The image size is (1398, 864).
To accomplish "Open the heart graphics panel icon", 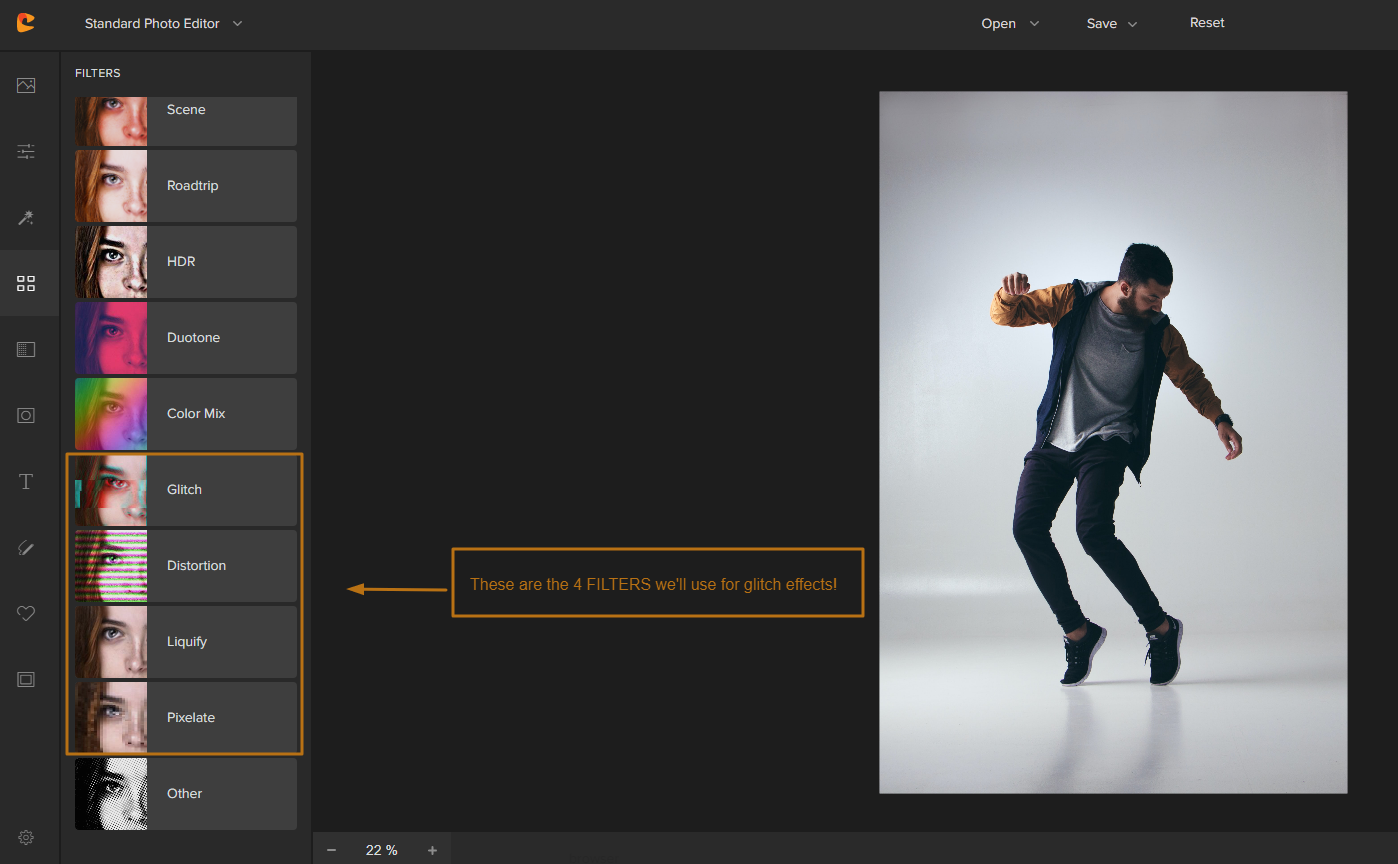I will 26,614.
